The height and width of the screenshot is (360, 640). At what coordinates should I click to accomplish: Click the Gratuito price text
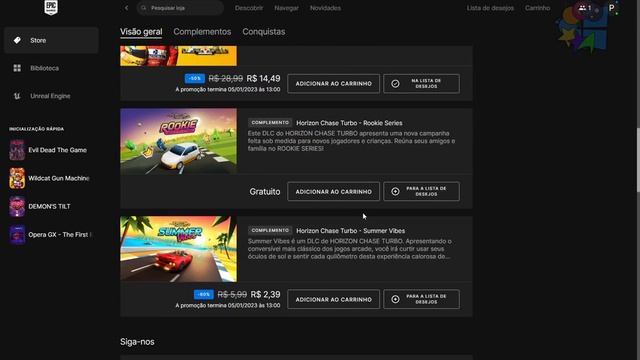tap(265, 191)
